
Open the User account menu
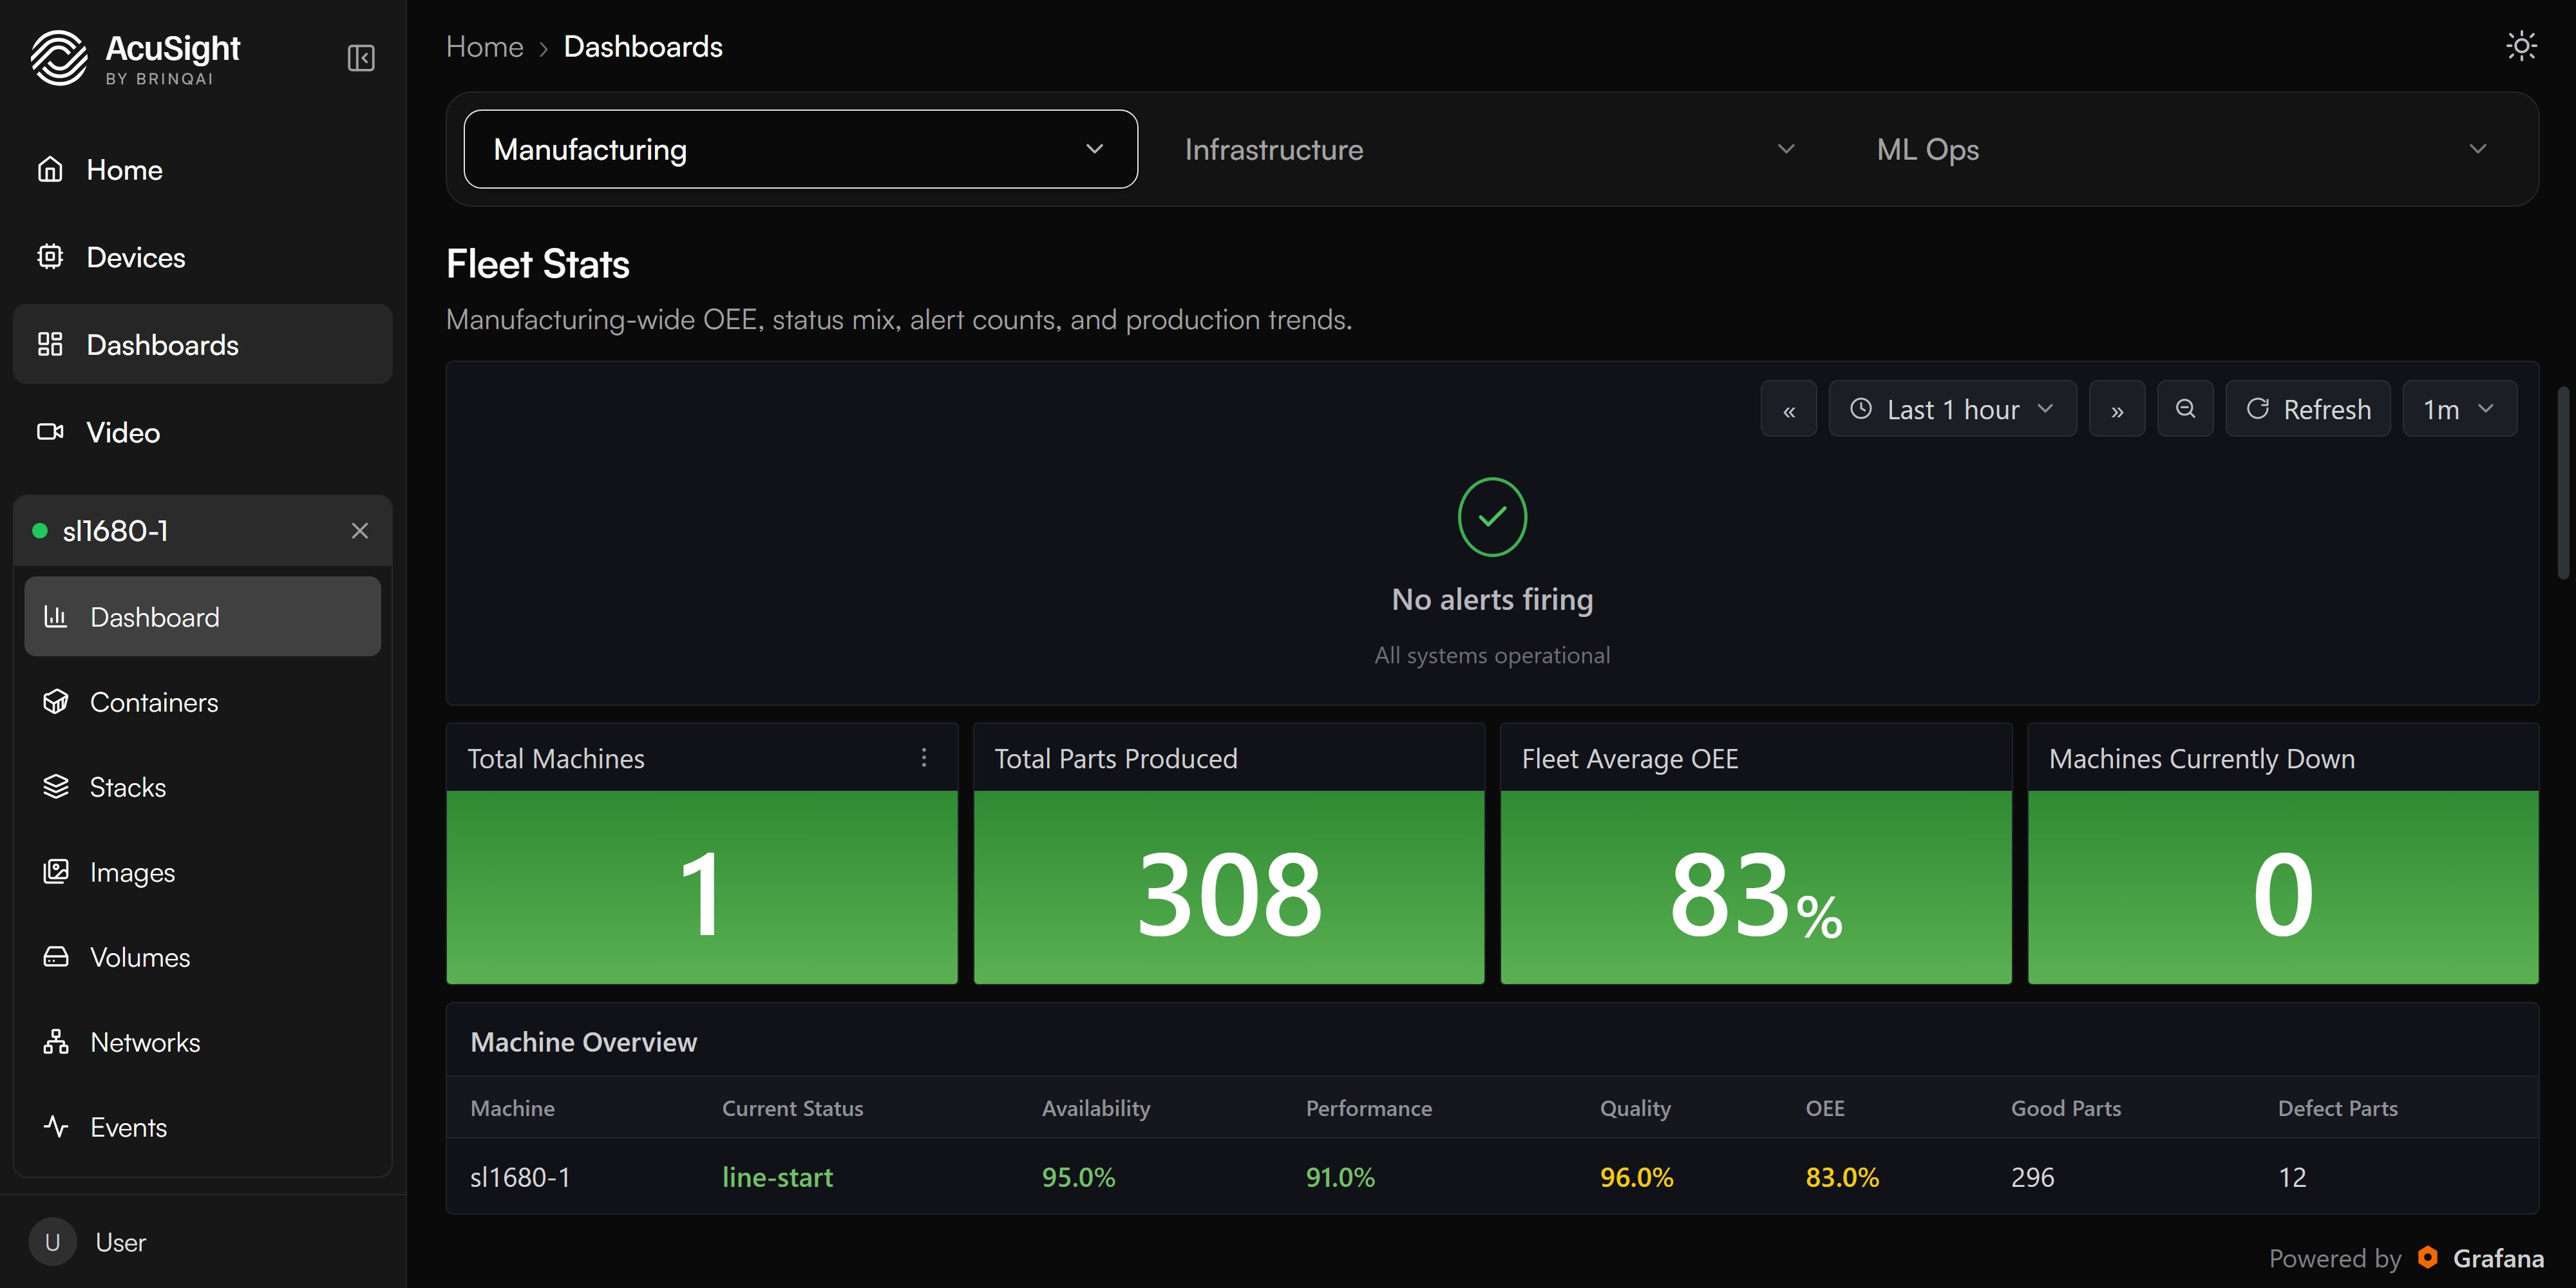point(202,1242)
